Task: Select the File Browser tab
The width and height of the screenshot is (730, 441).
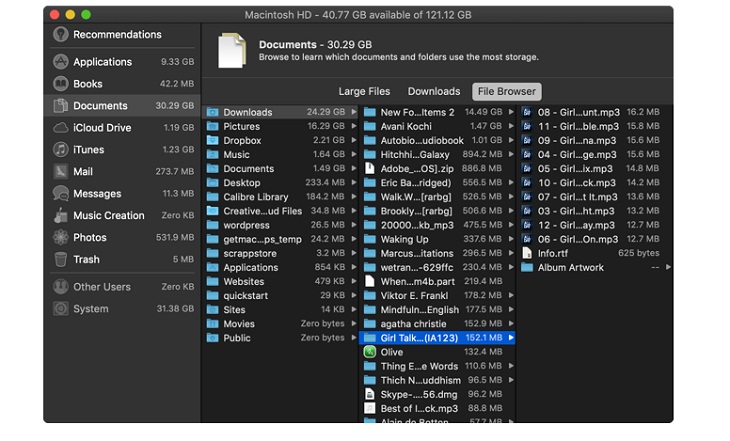Action: (x=507, y=91)
